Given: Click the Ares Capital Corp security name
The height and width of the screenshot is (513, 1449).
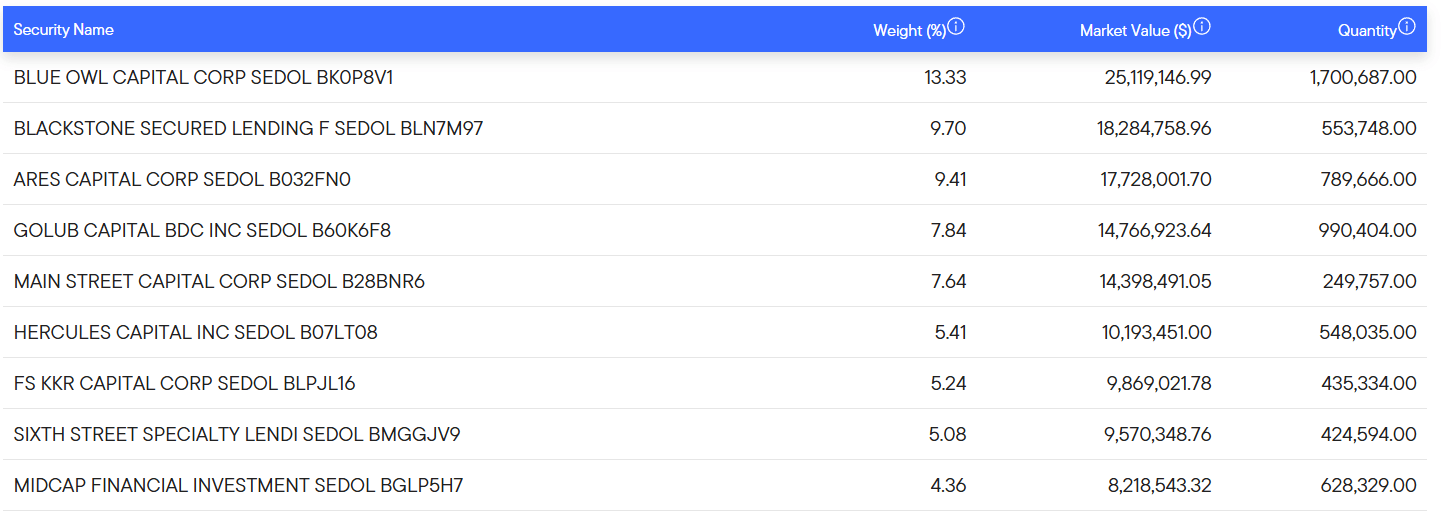Looking at the screenshot, I should 182,179.
